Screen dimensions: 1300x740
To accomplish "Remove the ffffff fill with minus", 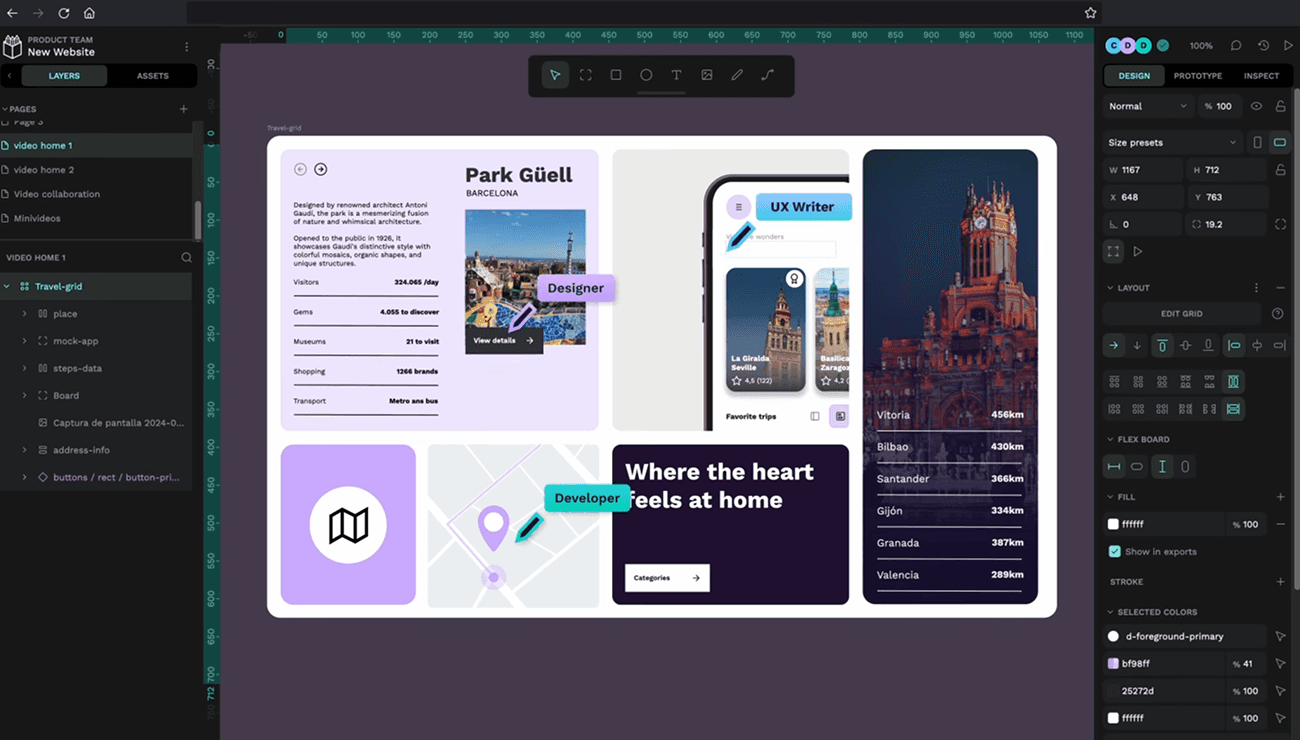I will coord(1280,524).
